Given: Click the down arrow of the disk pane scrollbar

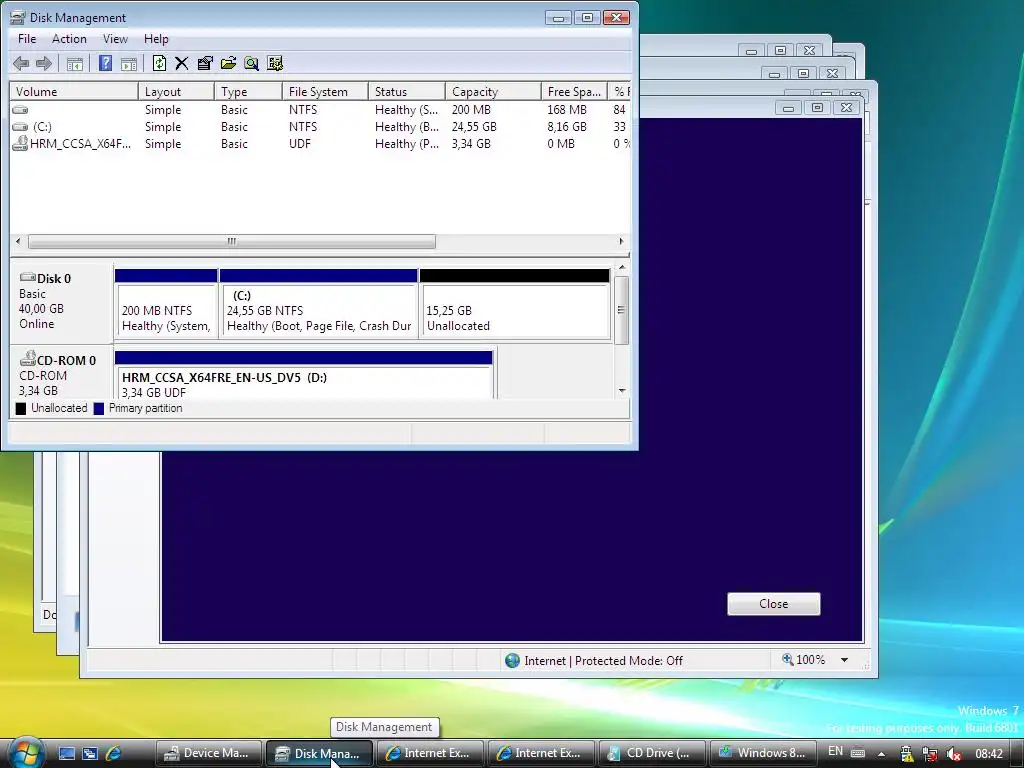Looking at the screenshot, I should (622, 391).
